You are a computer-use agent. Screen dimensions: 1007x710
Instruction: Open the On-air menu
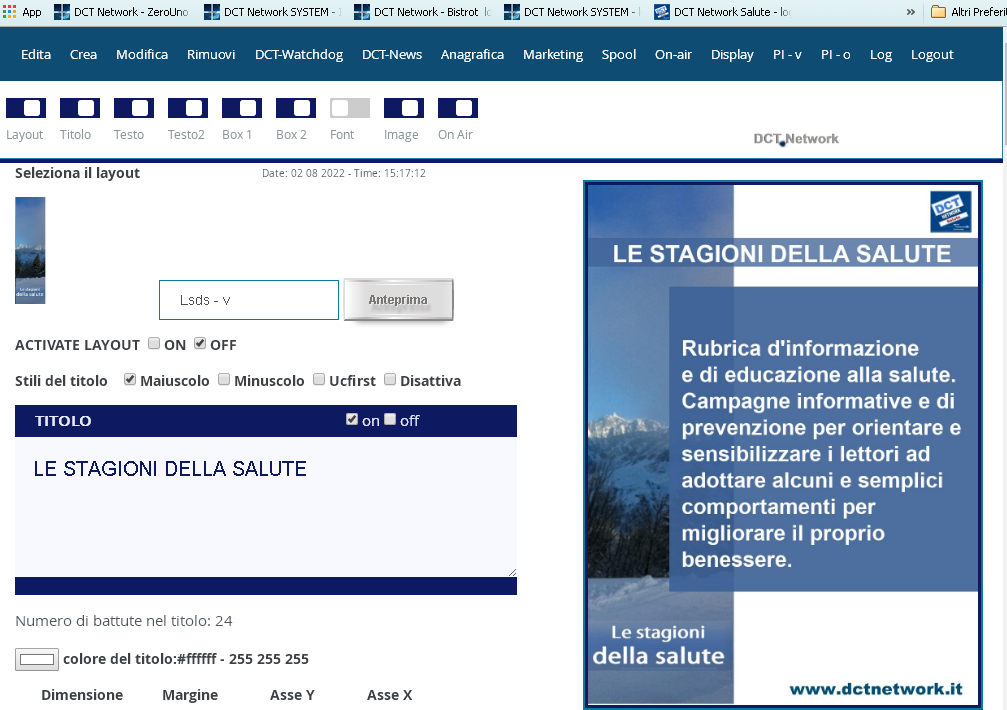coord(673,55)
